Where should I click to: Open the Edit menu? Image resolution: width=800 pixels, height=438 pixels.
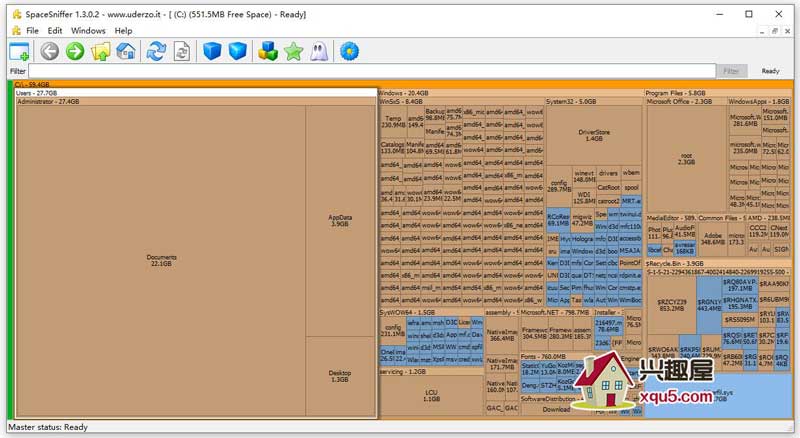click(55, 31)
